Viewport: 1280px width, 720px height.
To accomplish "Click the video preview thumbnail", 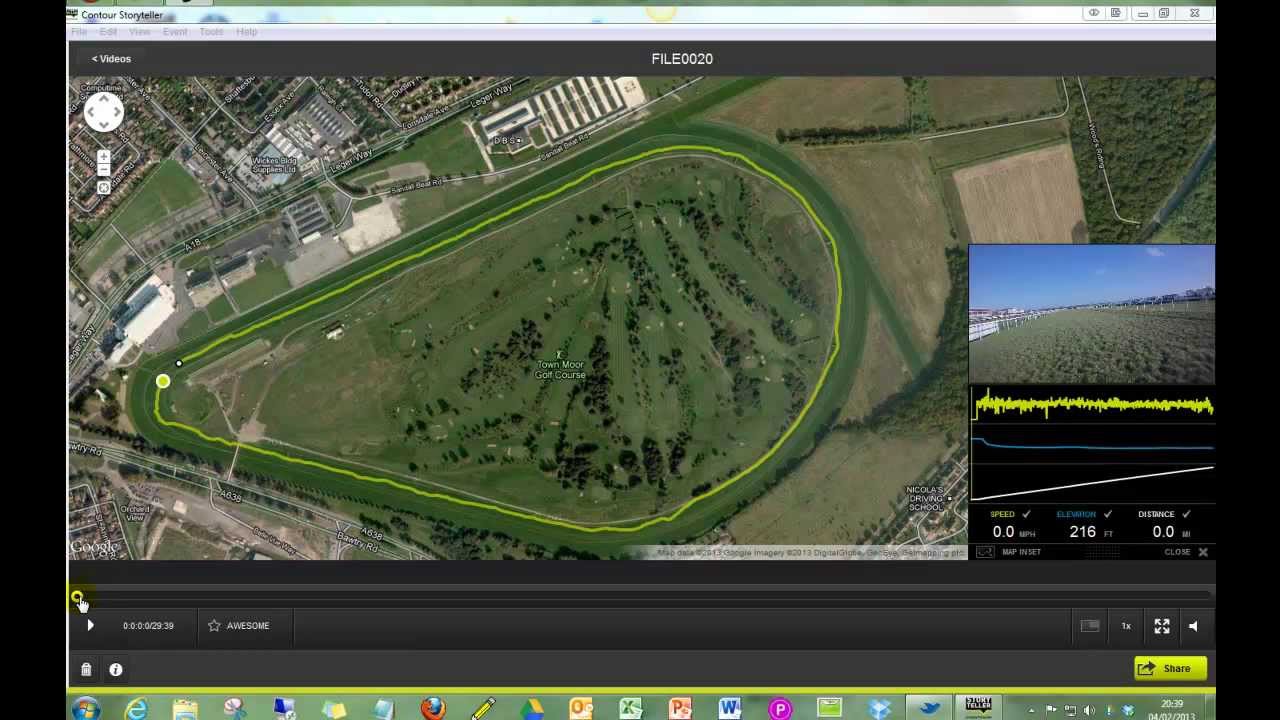I will [1092, 315].
